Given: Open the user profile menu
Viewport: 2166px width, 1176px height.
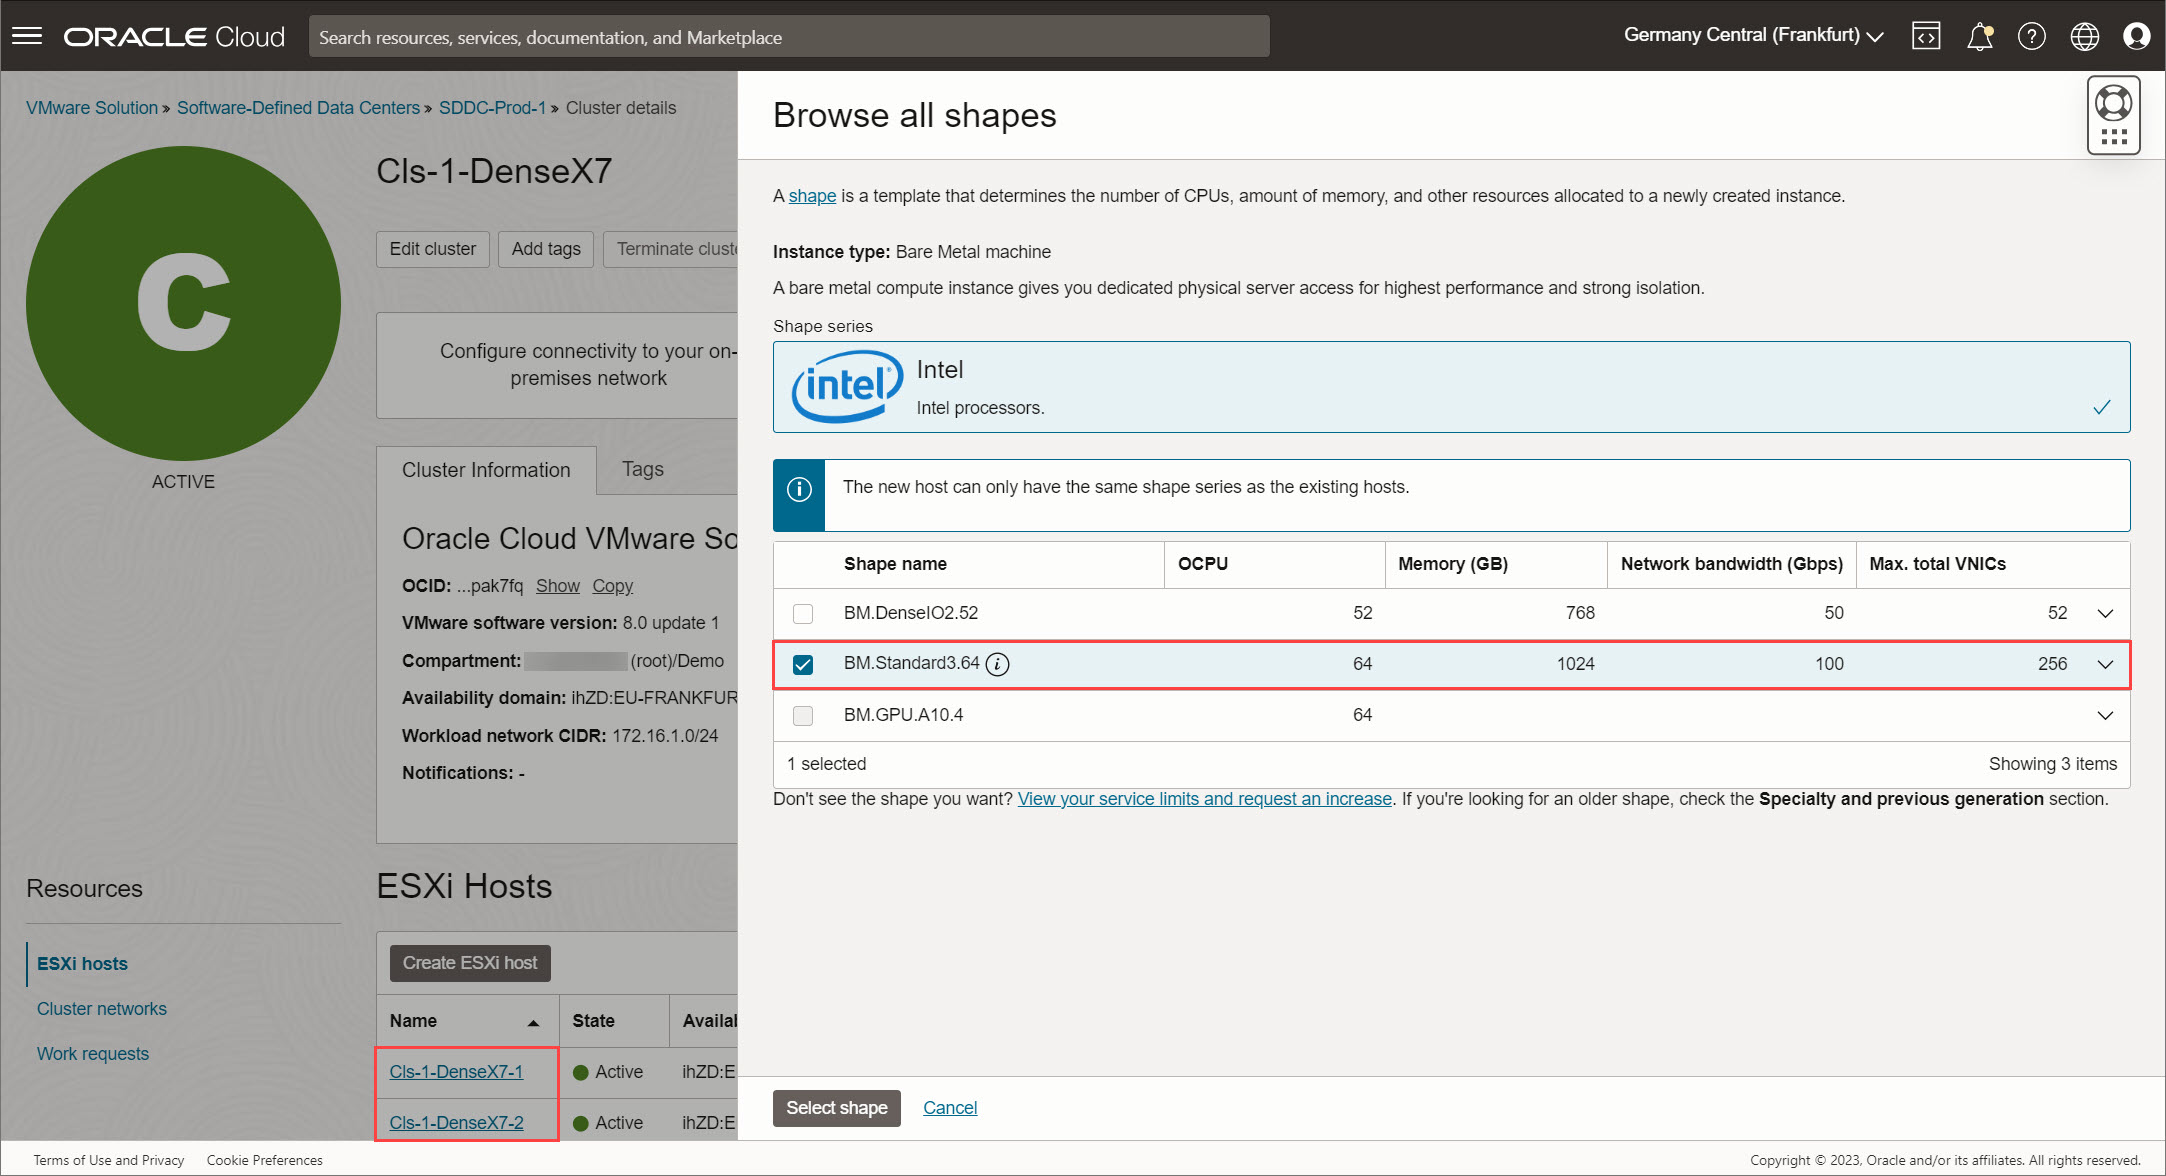Looking at the screenshot, I should click(2137, 36).
